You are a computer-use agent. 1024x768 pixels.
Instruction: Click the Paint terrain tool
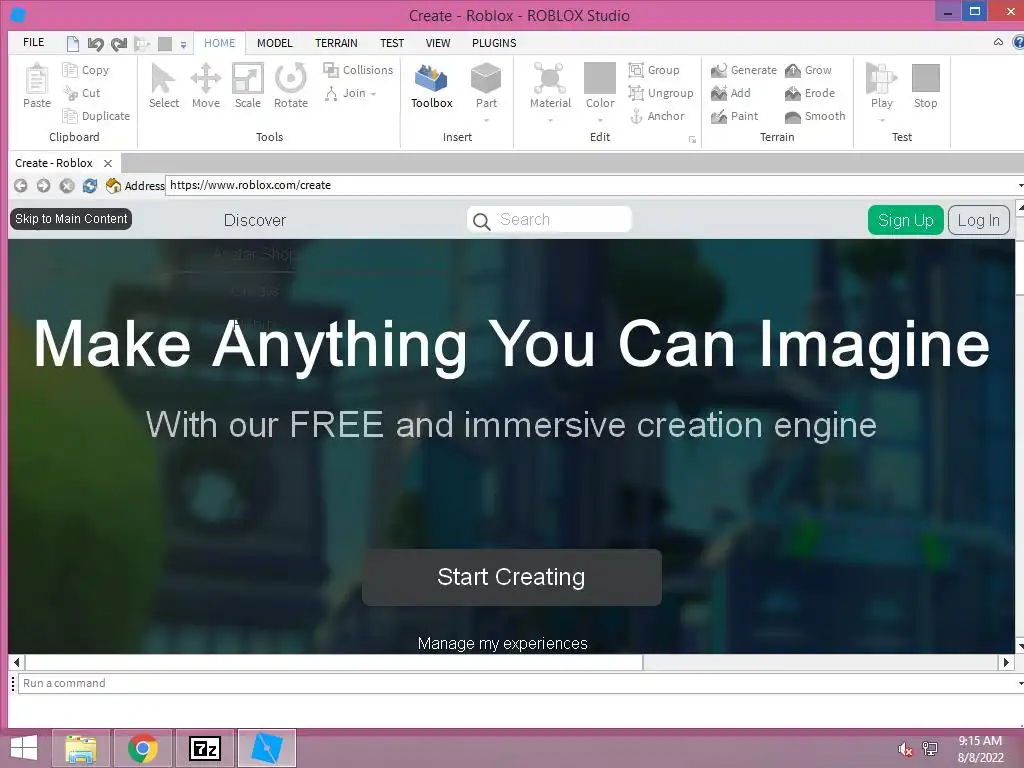coord(735,116)
